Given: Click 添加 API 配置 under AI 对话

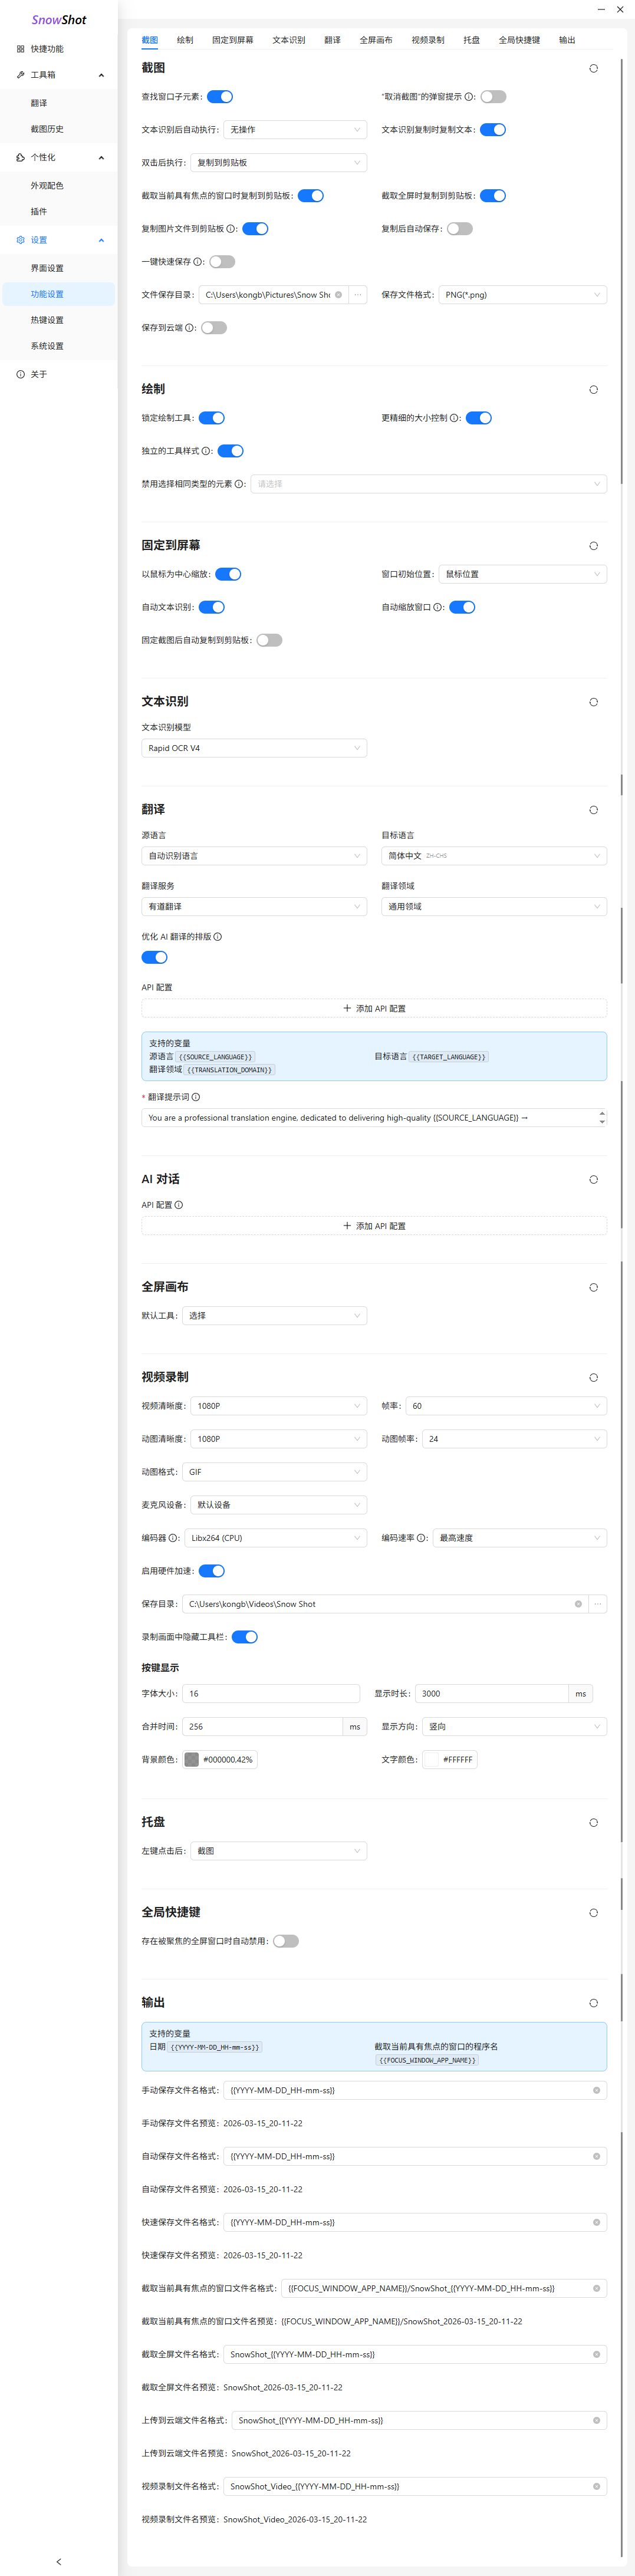Looking at the screenshot, I should coord(374,1226).
